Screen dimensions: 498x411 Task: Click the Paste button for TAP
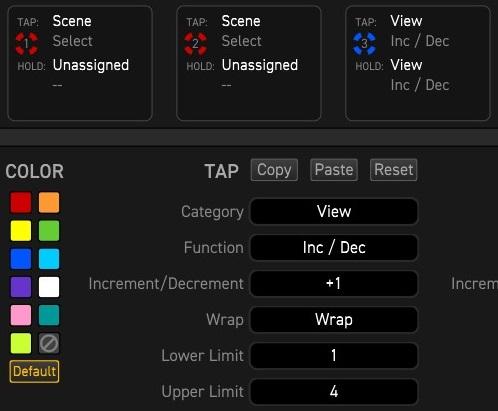[x=334, y=170]
